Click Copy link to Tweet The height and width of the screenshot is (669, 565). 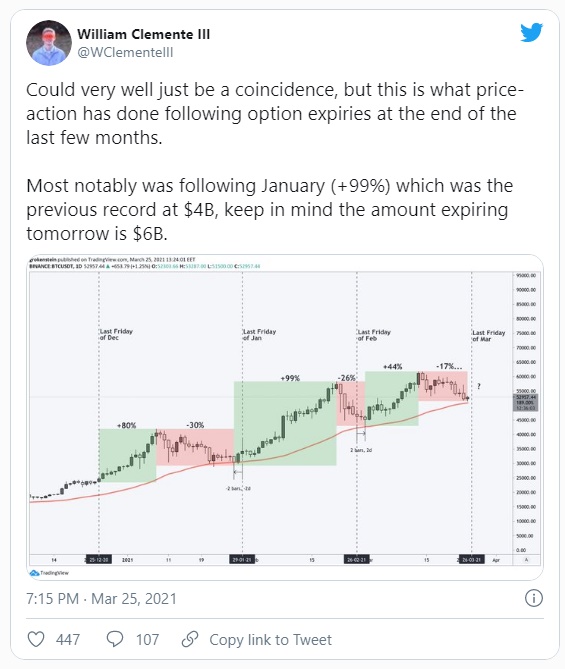coord(271,640)
